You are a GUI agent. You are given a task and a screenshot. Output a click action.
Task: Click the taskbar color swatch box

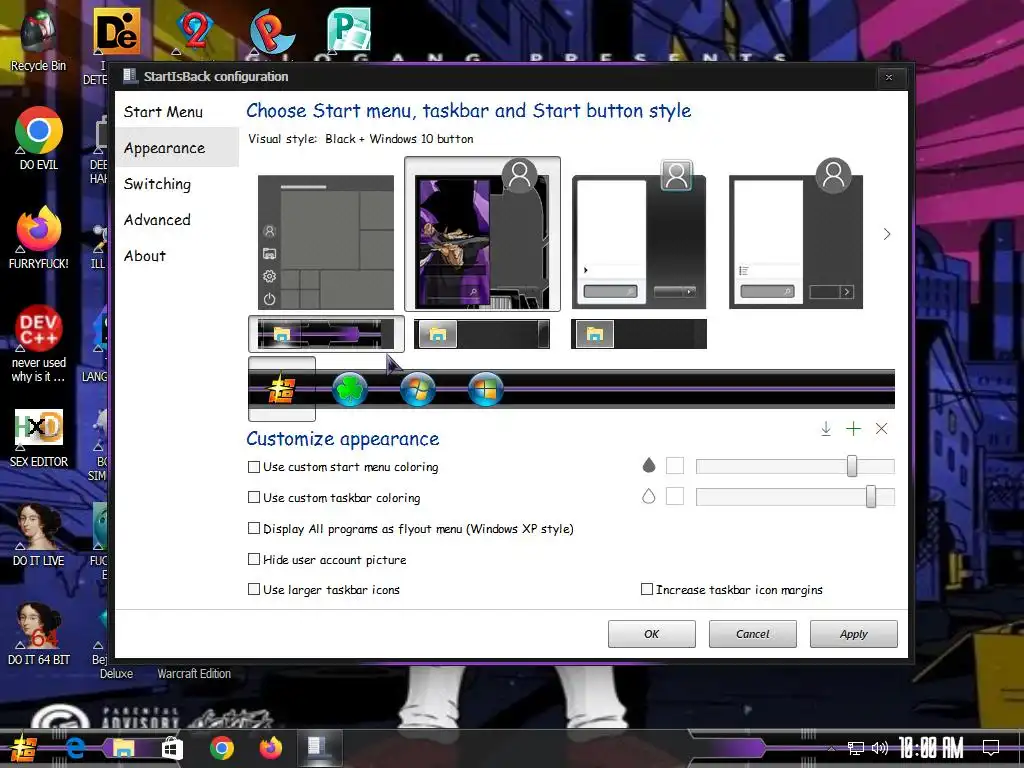tap(675, 496)
